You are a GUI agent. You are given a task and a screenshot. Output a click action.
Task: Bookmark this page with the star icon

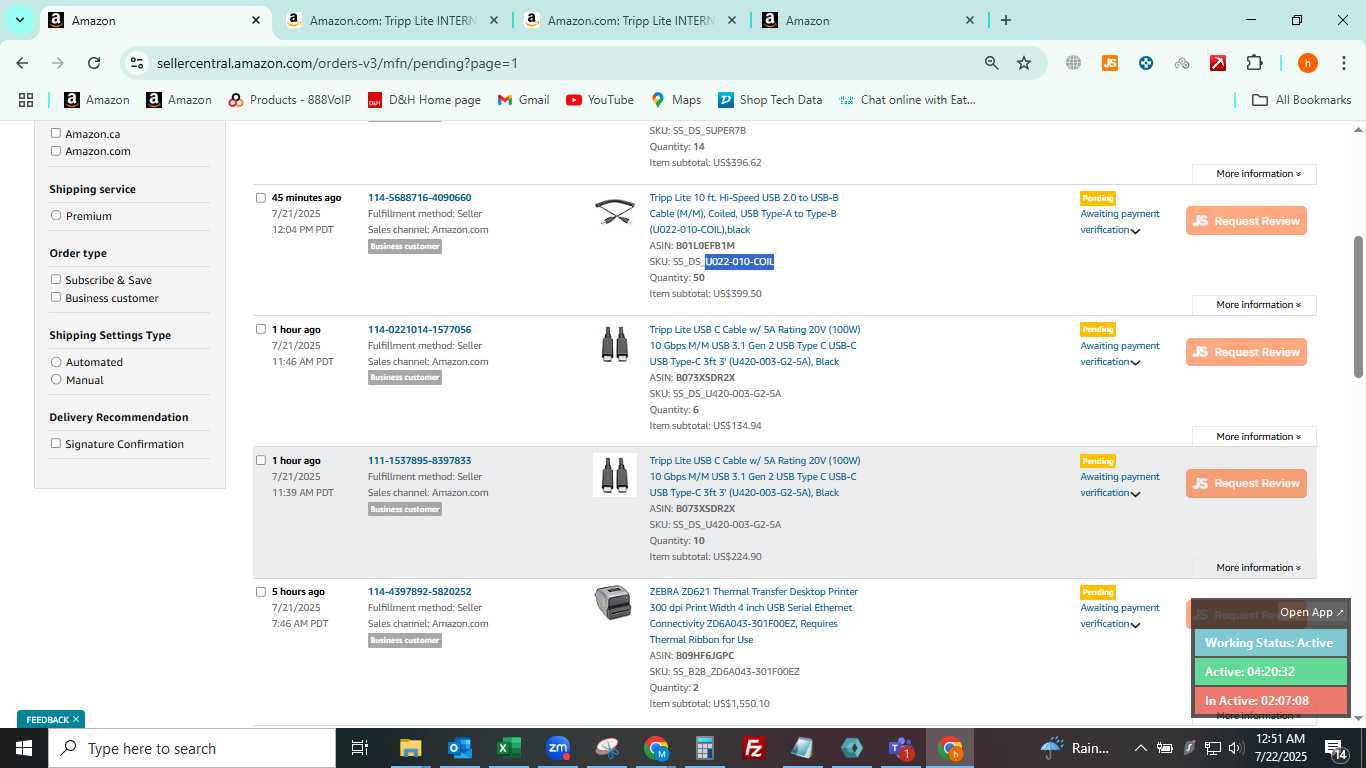(x=1024, y=63)
